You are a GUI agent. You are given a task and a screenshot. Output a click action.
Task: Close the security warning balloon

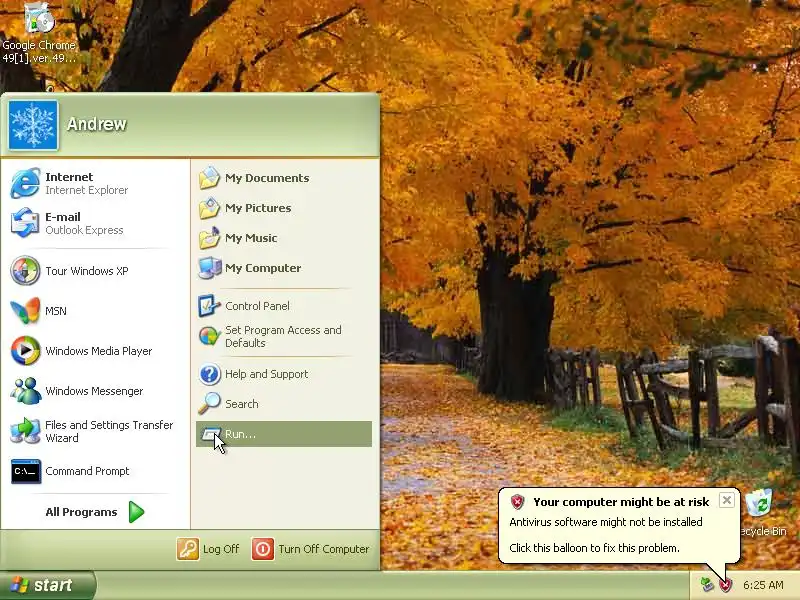727,500
